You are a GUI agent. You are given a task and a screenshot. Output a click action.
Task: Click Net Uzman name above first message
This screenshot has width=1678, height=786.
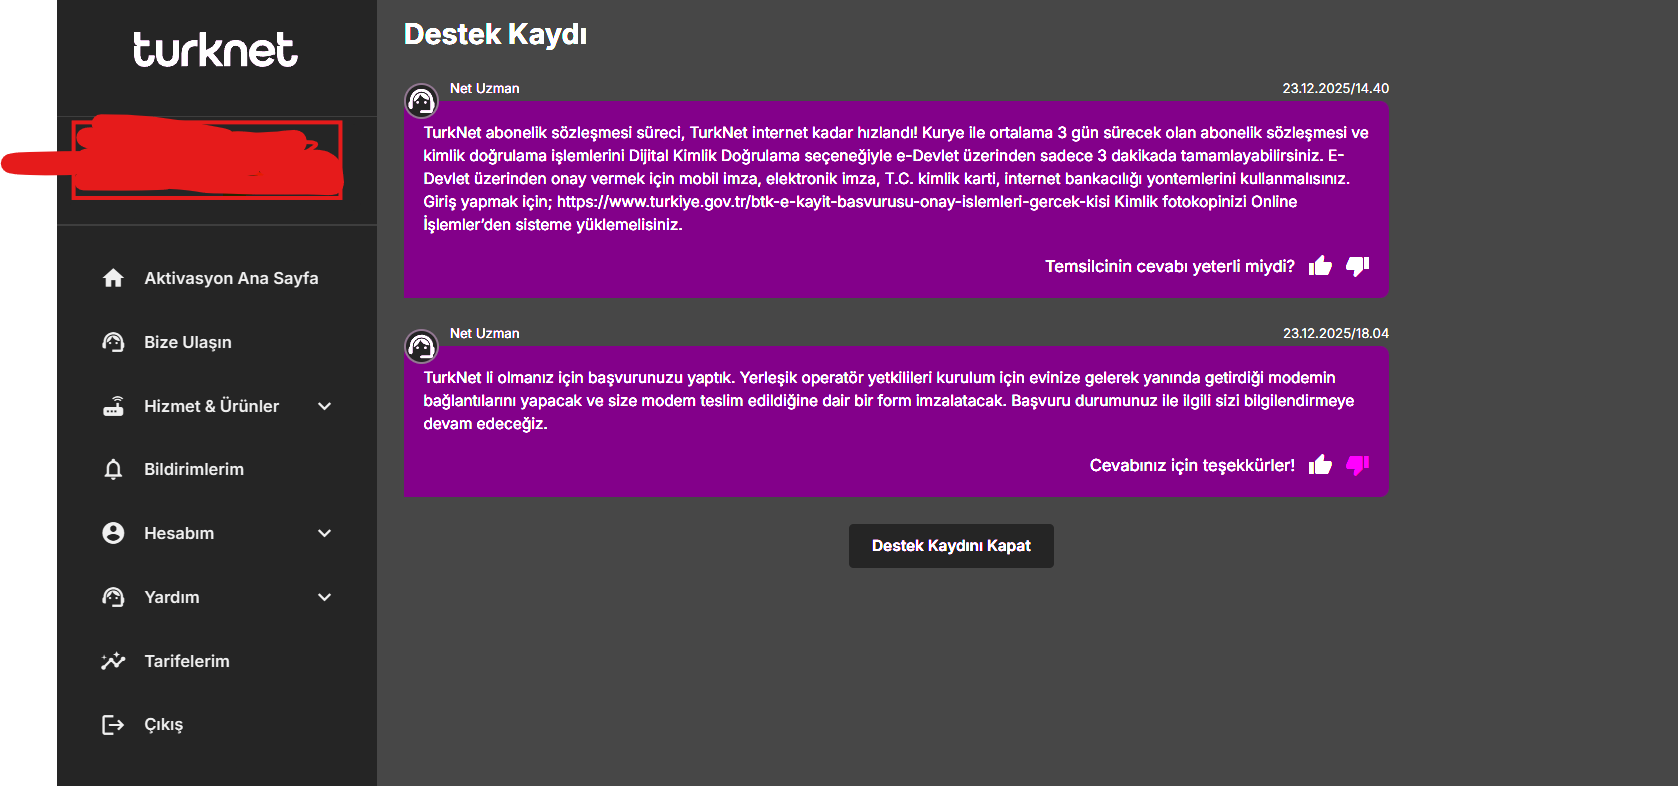click(485, 88)
